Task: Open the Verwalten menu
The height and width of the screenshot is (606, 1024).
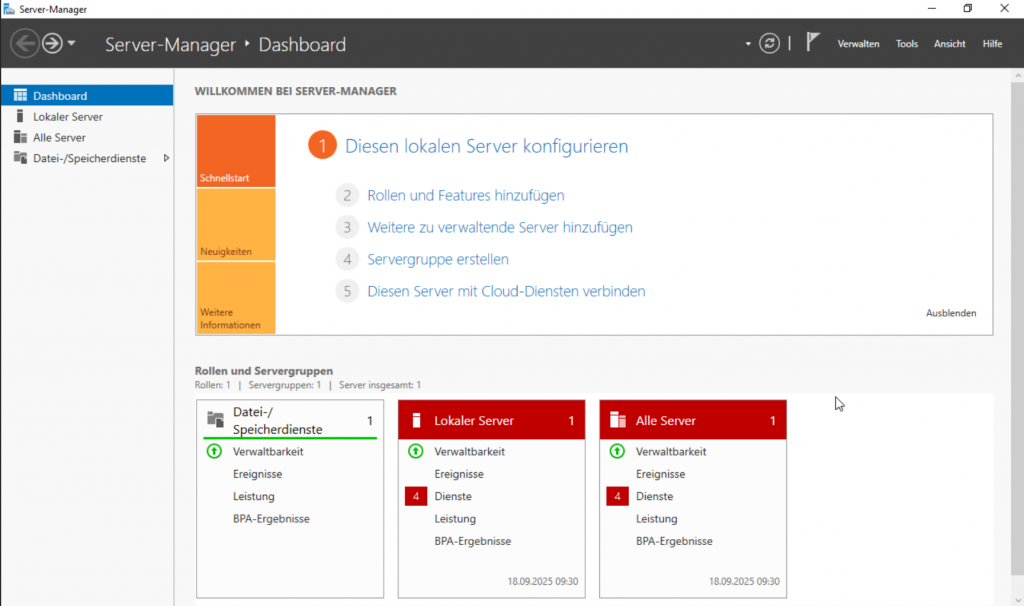Action: click(858, 44)
